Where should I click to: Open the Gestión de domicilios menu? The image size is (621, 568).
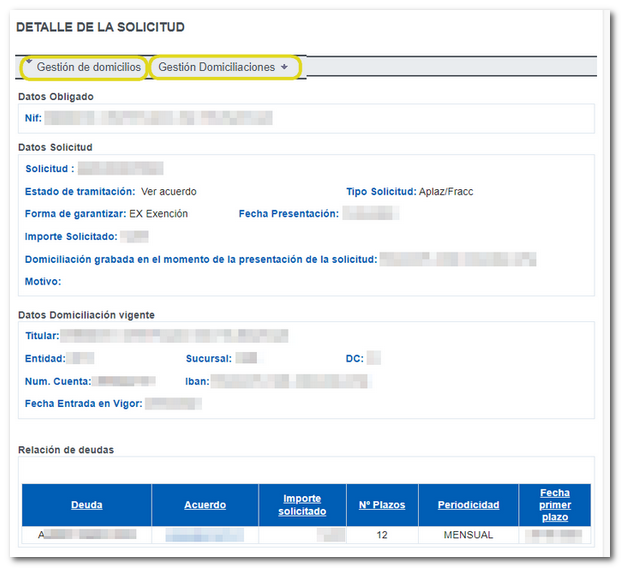click(x=88, y=67)
